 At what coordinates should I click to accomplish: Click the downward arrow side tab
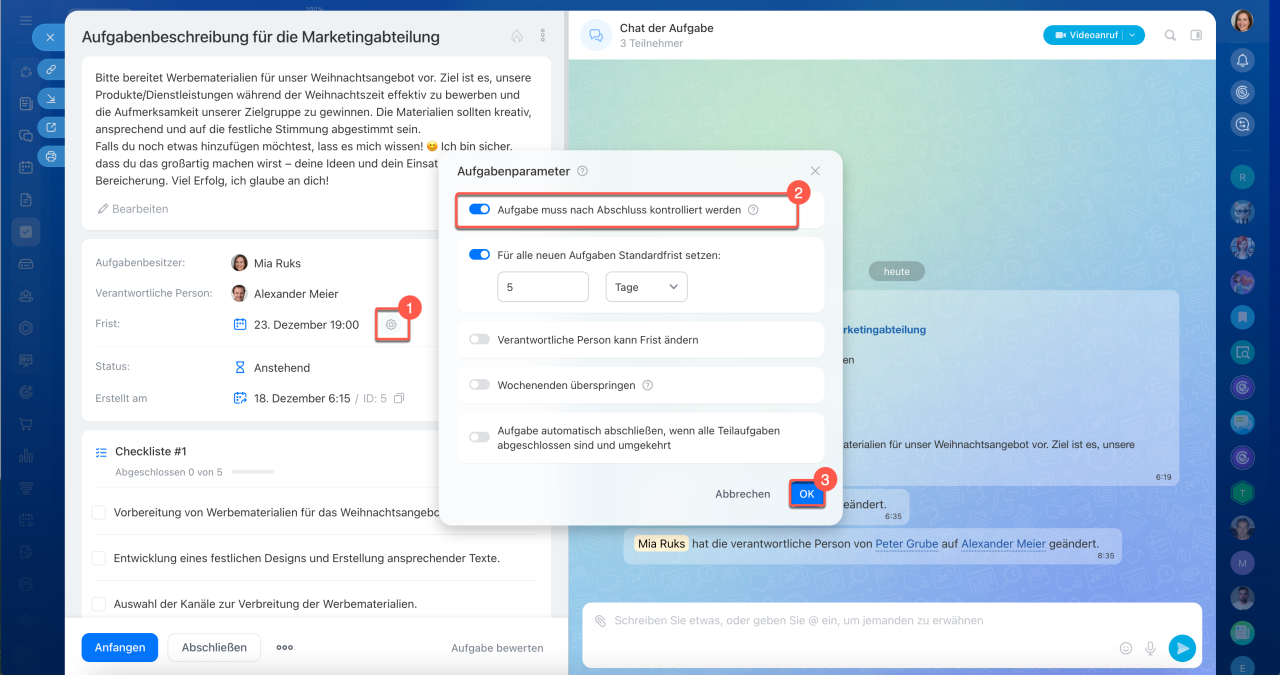click(x=51, y=98)
